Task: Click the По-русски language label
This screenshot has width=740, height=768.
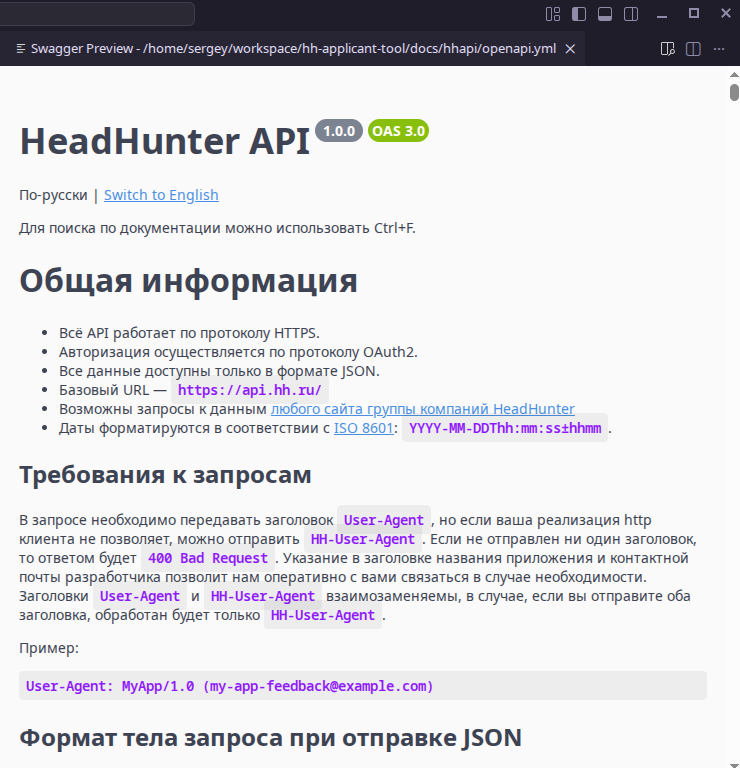Action: pos(53,195)
